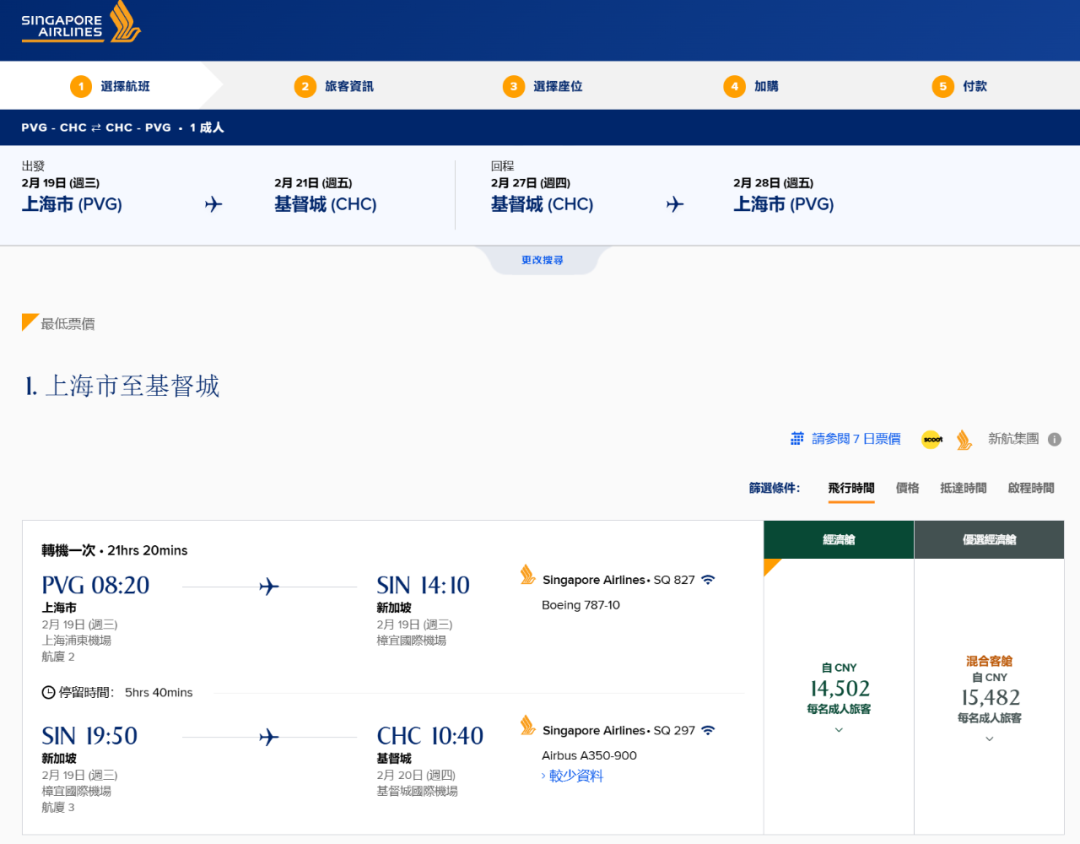Image resolution: width=1080 pixels, height=844 pixels.
Task: Select the green 經濟艙 fare column header
Action: click(838, 539)
